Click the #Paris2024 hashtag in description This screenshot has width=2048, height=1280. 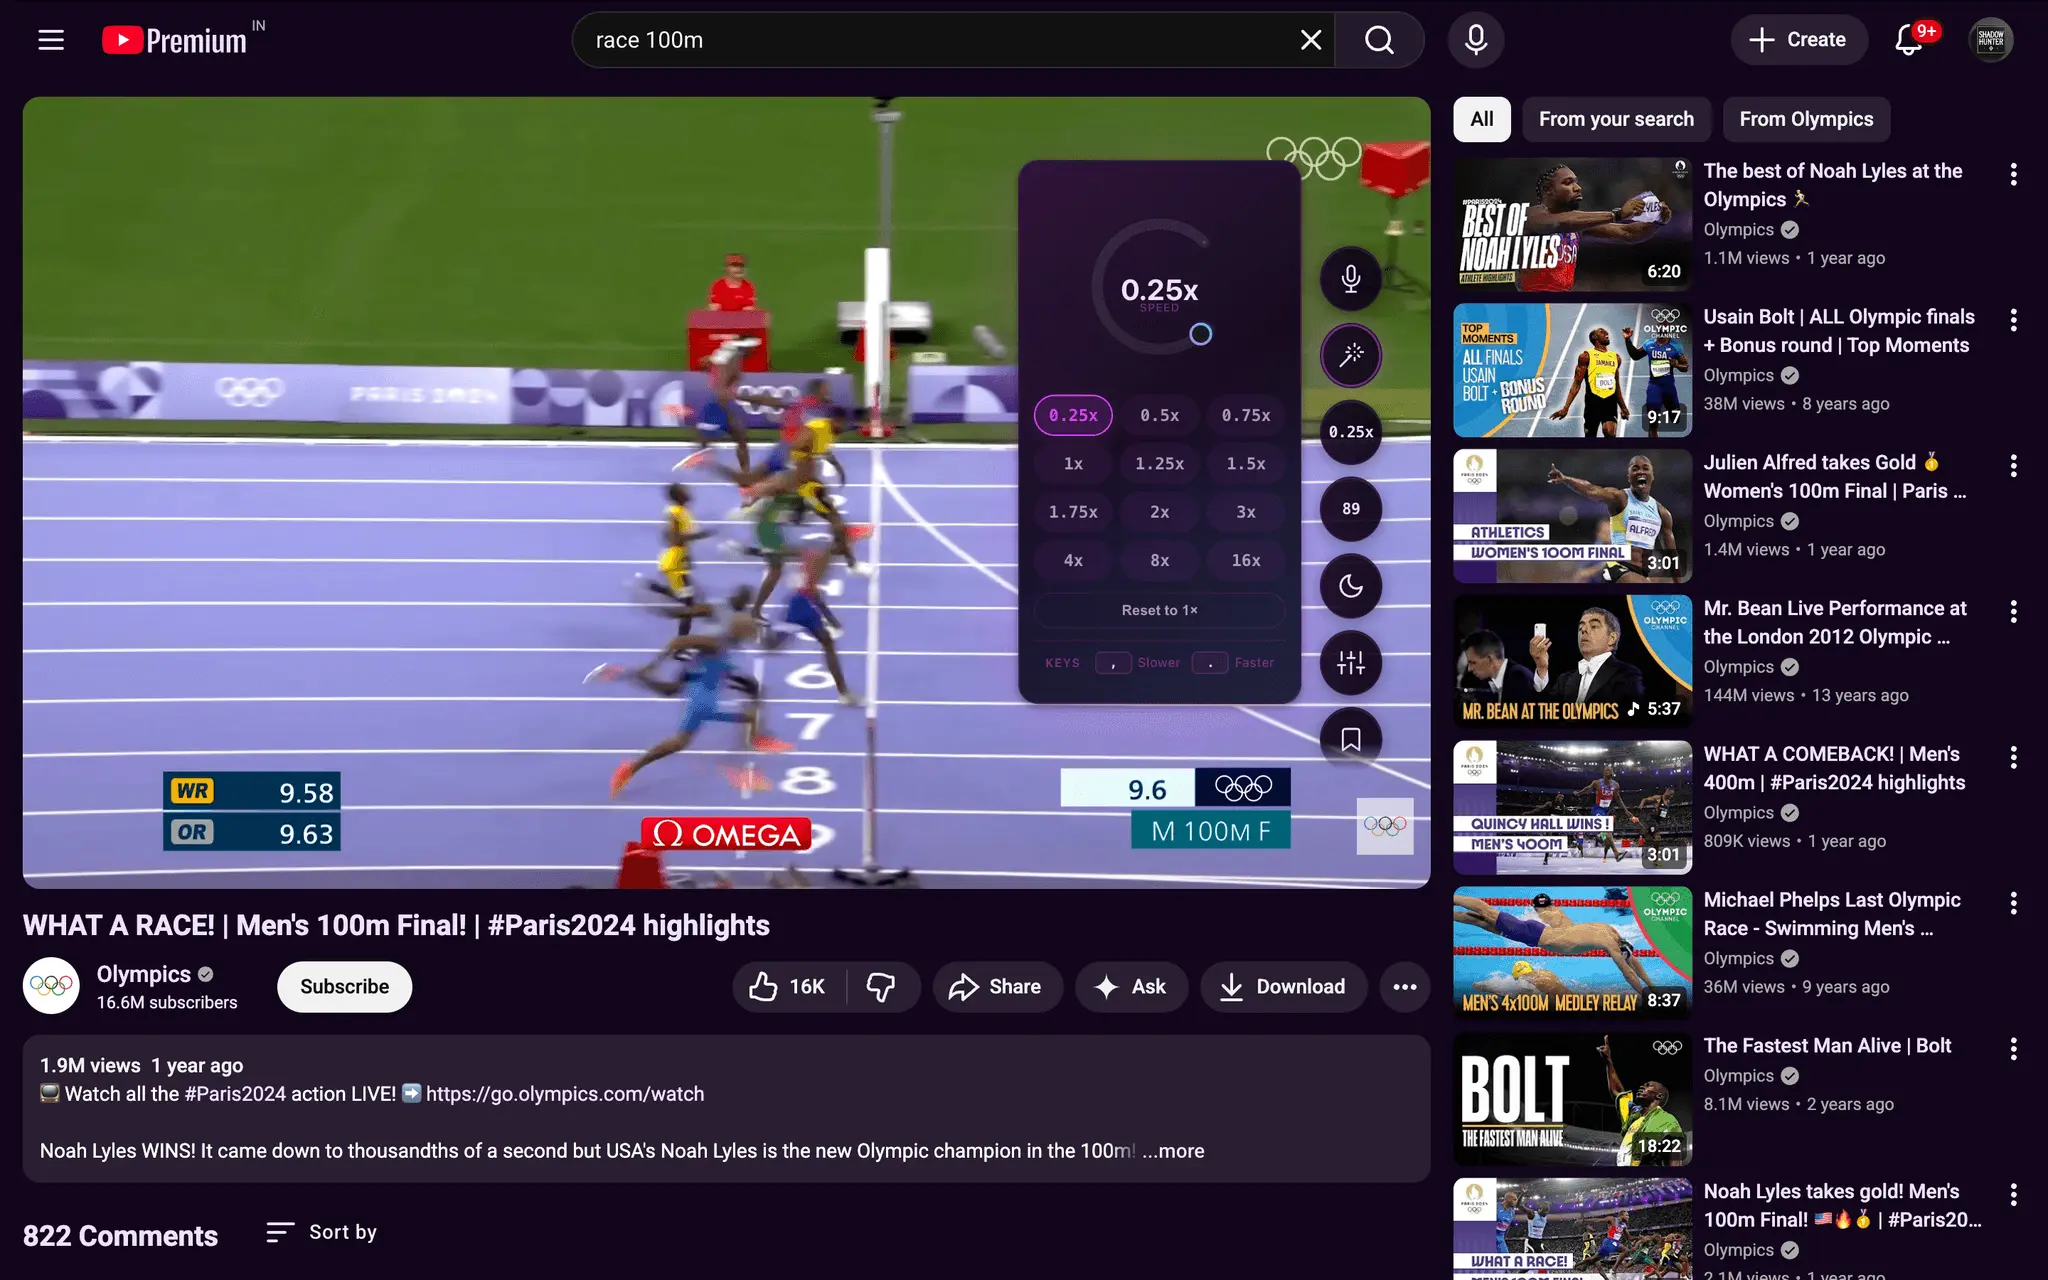tap(235, 1094)
